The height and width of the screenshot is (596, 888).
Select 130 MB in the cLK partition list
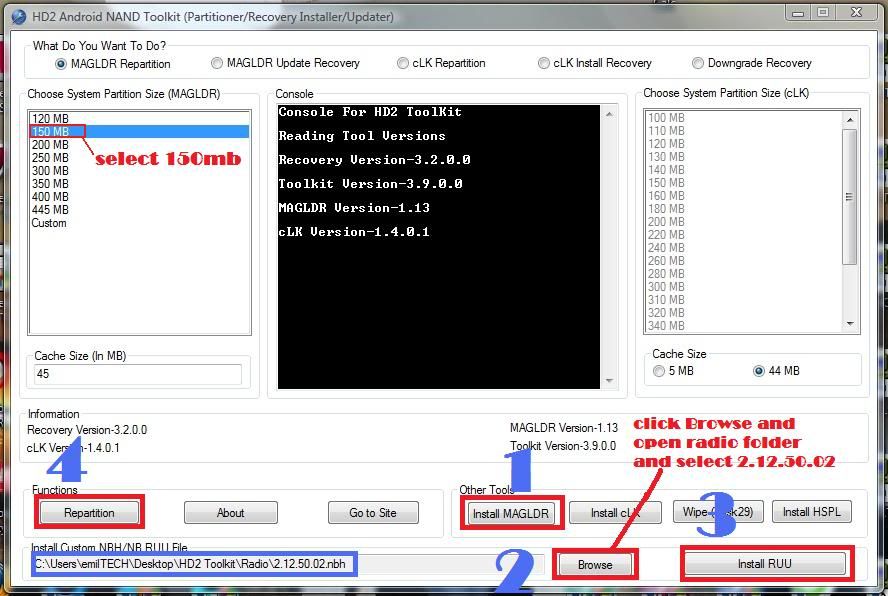744,157
